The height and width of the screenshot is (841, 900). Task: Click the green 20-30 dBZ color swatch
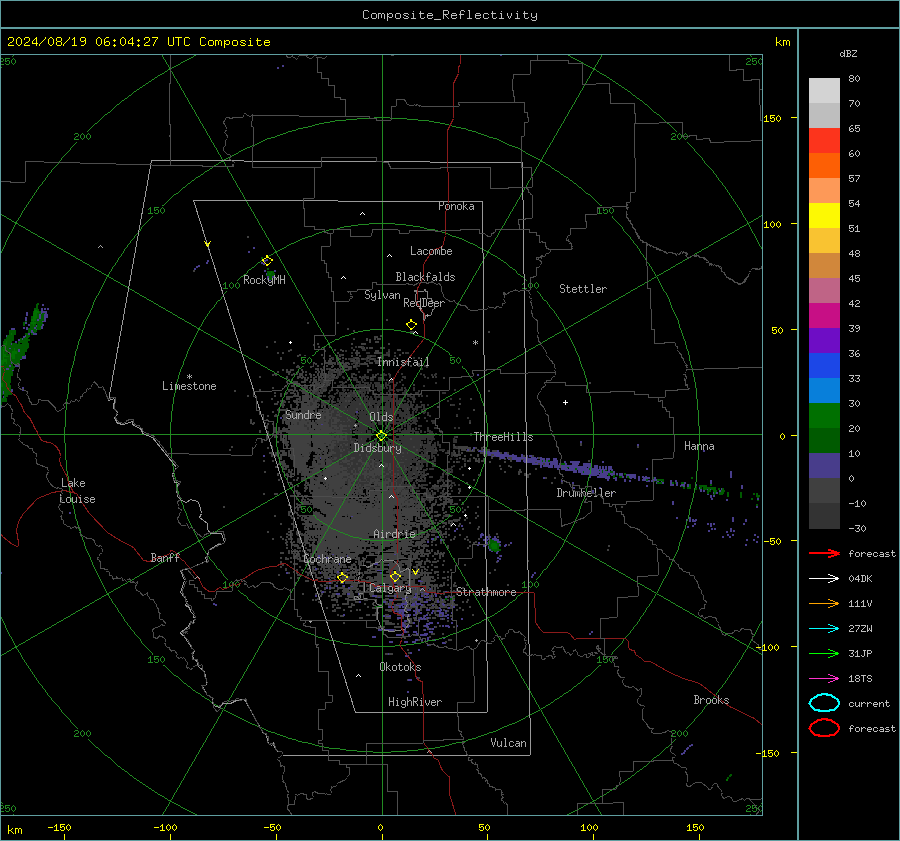tap(824, 416)
